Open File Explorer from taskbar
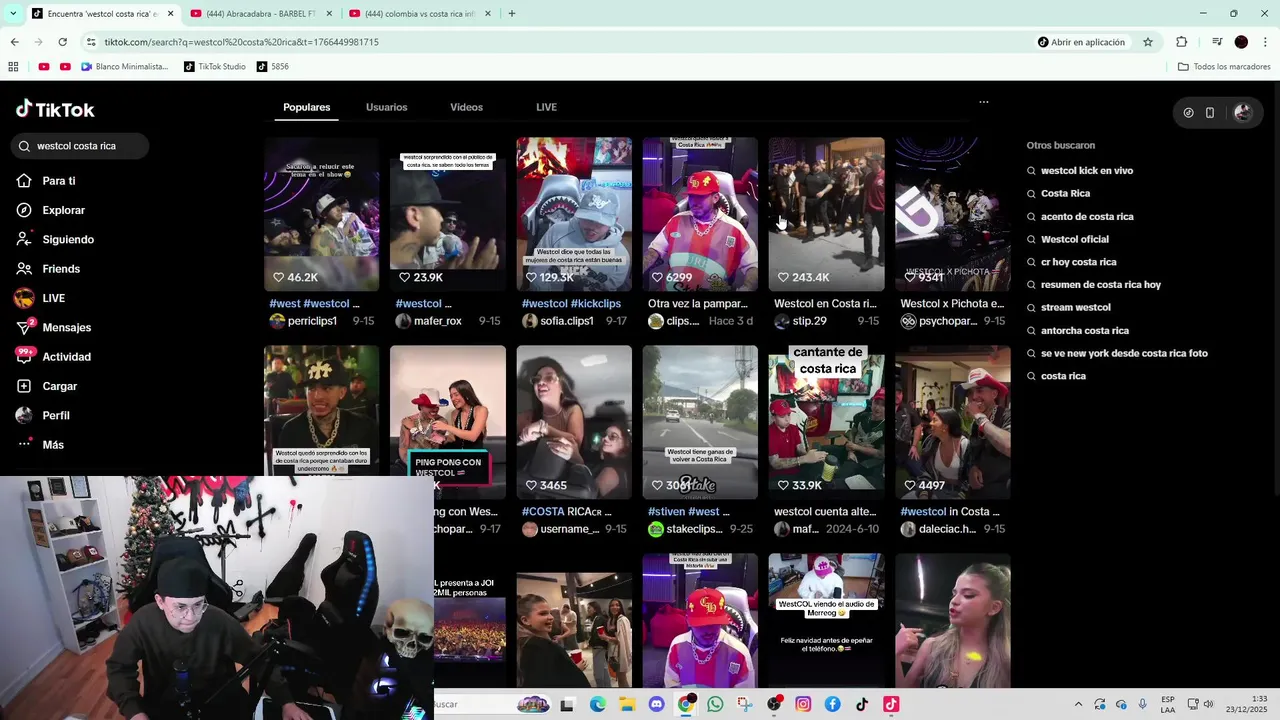1280x720 pixels. (626, 704)
